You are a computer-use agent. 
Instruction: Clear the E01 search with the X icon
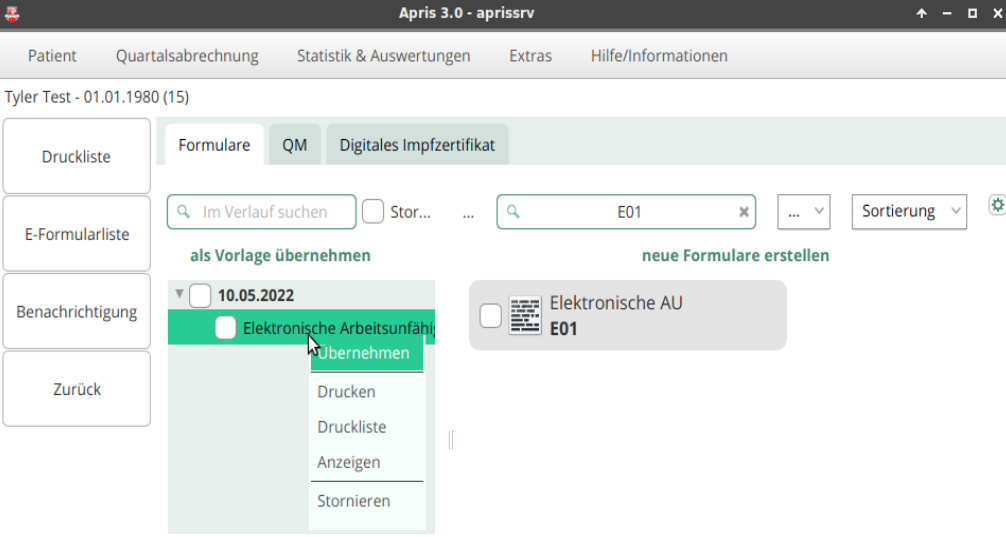point(744,212)
